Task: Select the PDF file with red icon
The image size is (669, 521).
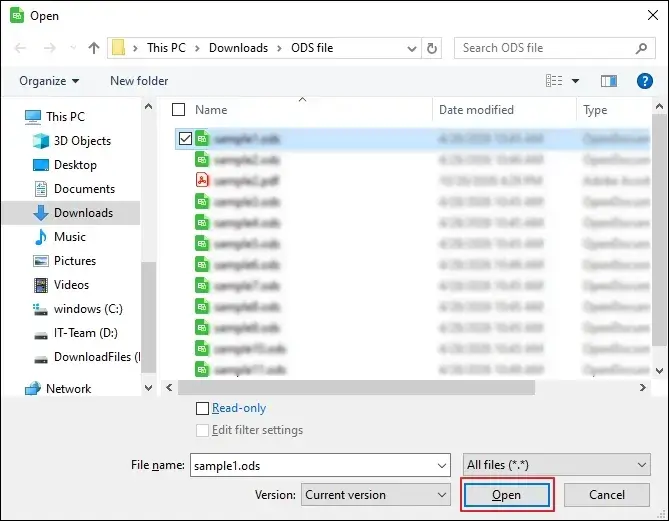Action: click(x=237, y=180)
